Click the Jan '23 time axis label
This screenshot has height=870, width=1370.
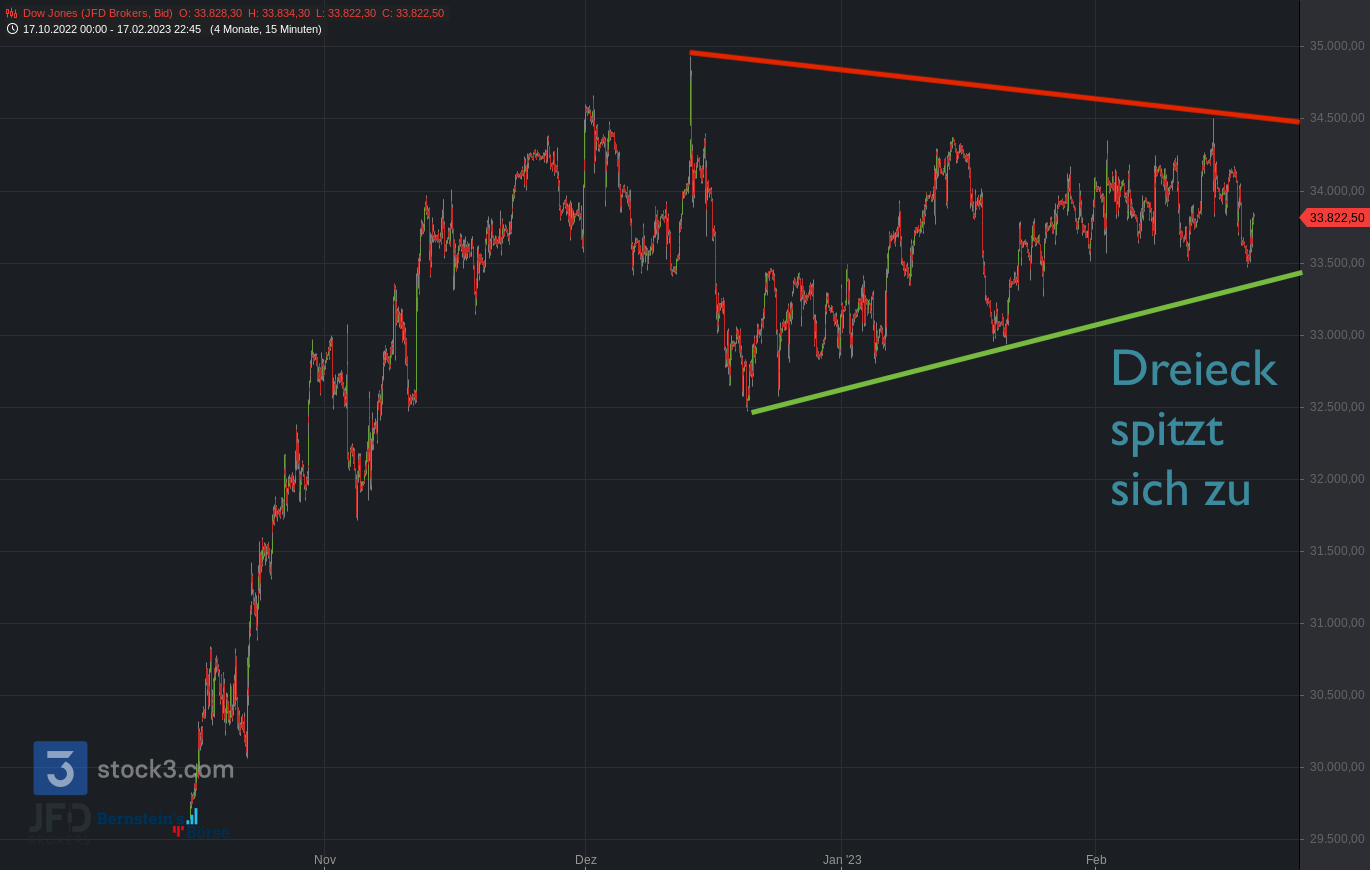coord(841,860)
